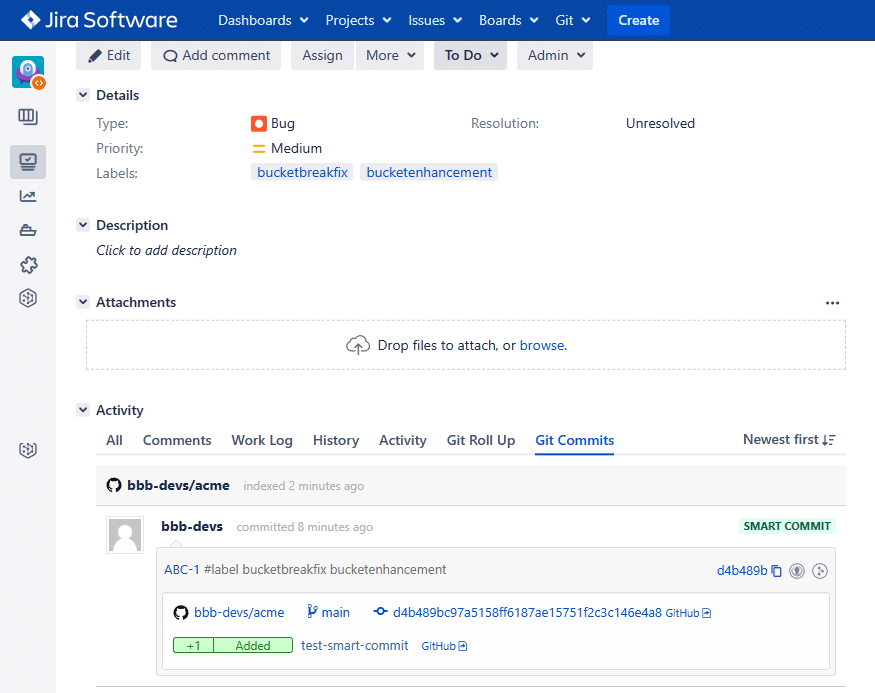Click the Edit issue button

pyautogui.click(x=109, y=55)
